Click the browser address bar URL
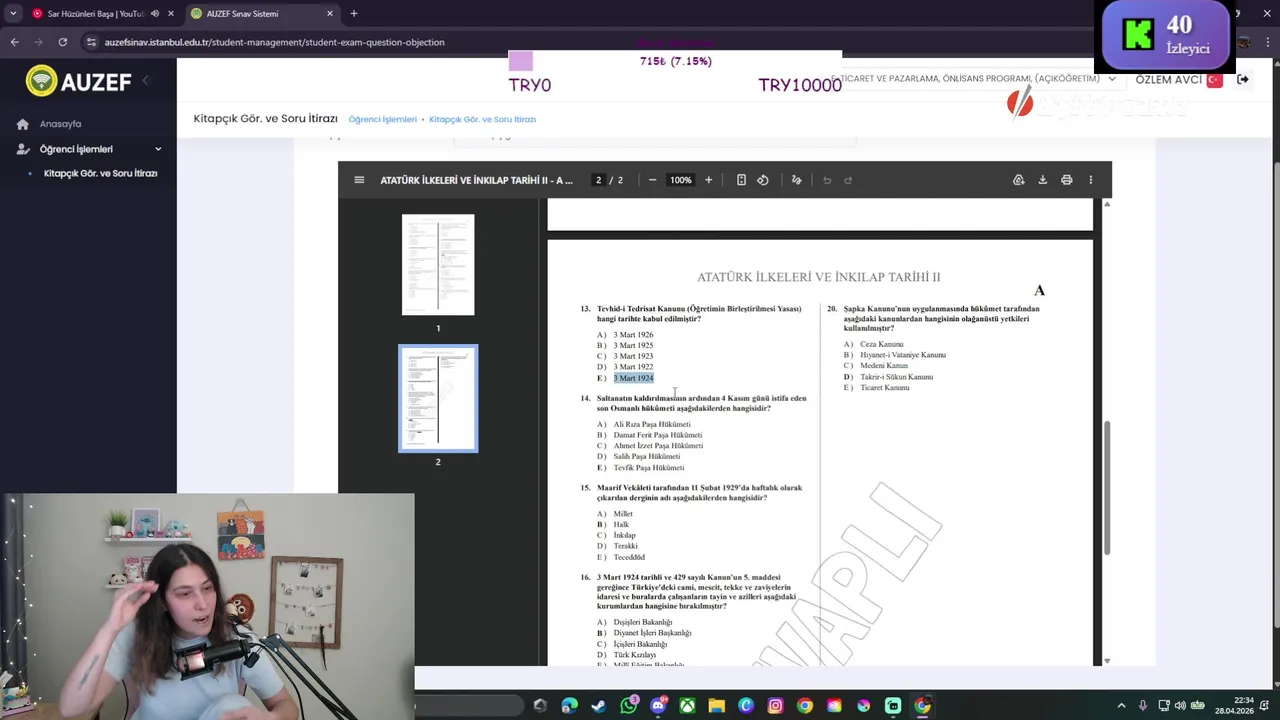1280x720 pixels. coord(274,42)
